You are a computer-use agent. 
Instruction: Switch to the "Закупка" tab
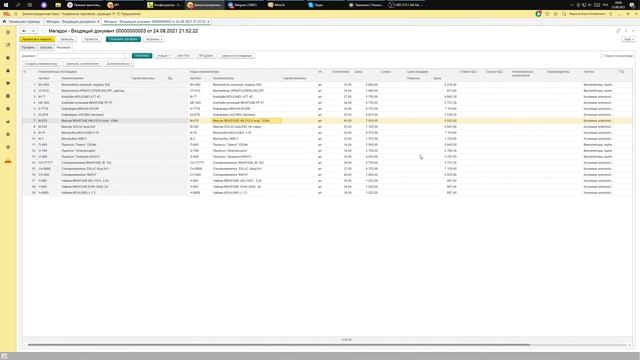point(46,47)
